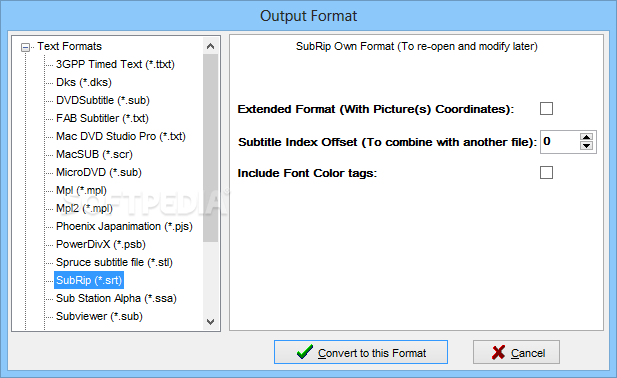Select PowerDivX (*.psb) format
This screenshot has width=617, height=378.
click(101, 244)
